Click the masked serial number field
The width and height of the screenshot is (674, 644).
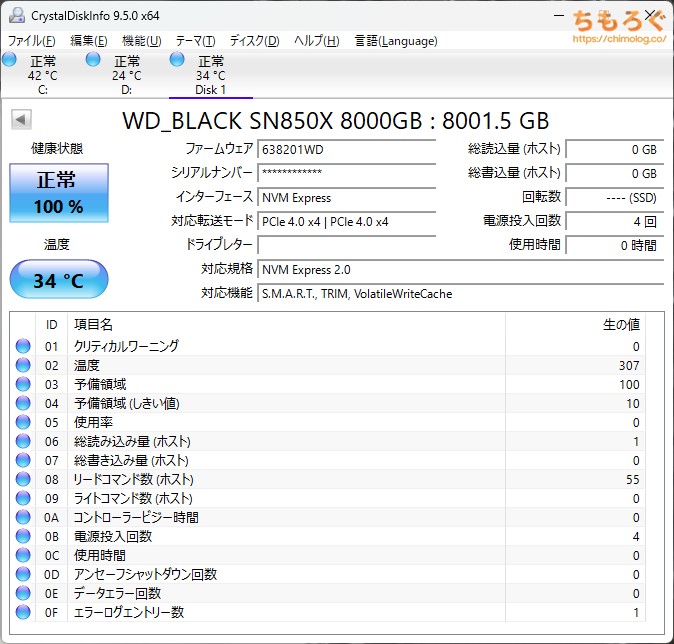click(346, 173)
